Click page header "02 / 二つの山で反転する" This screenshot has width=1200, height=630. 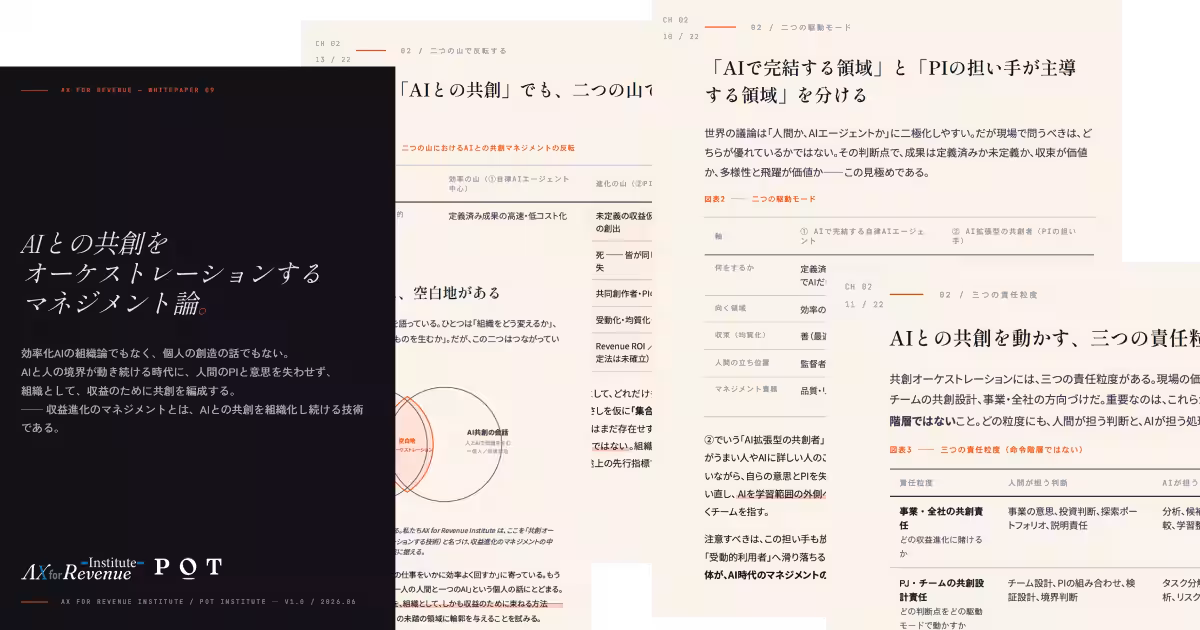coord(453,50)
